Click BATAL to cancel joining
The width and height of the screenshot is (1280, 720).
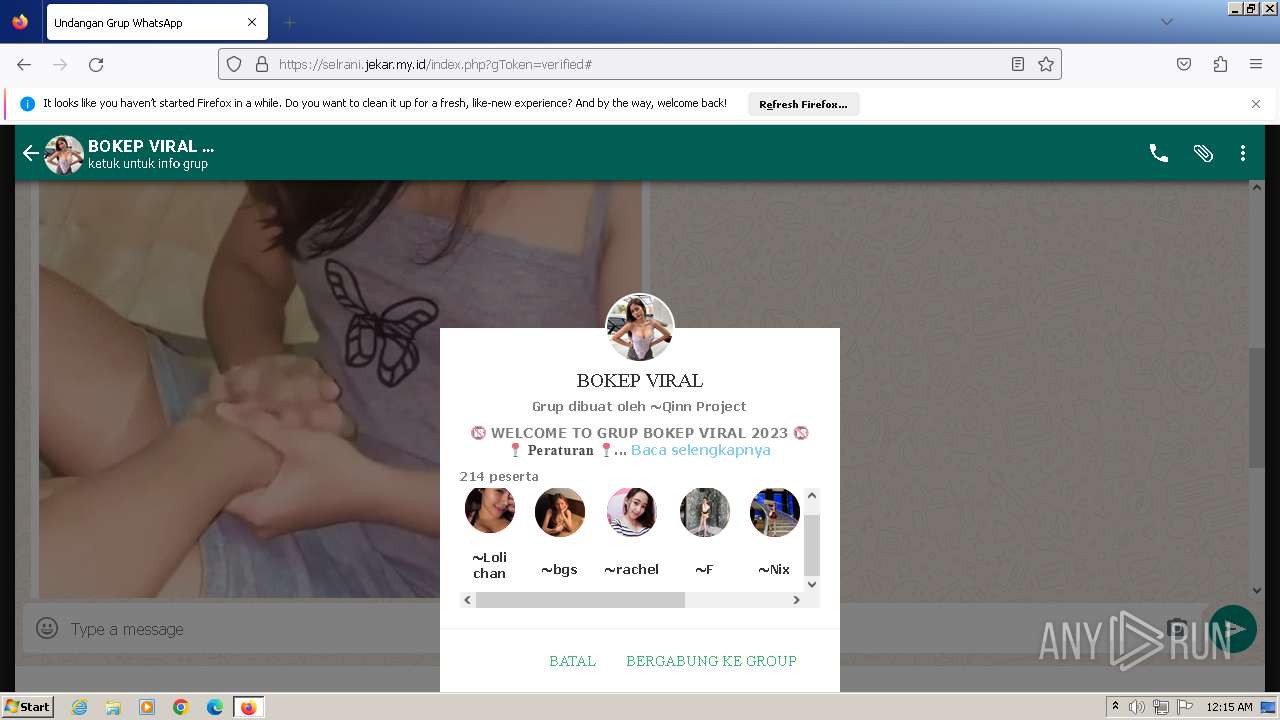tap(572, 661)
